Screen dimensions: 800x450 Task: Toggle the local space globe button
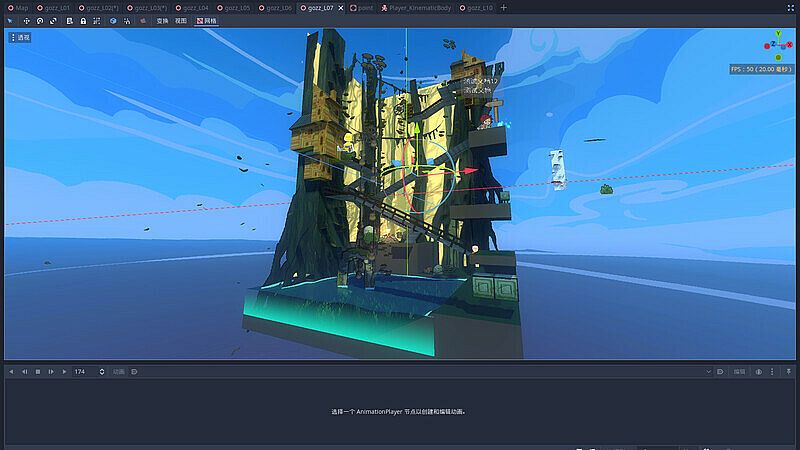(113, 20)
